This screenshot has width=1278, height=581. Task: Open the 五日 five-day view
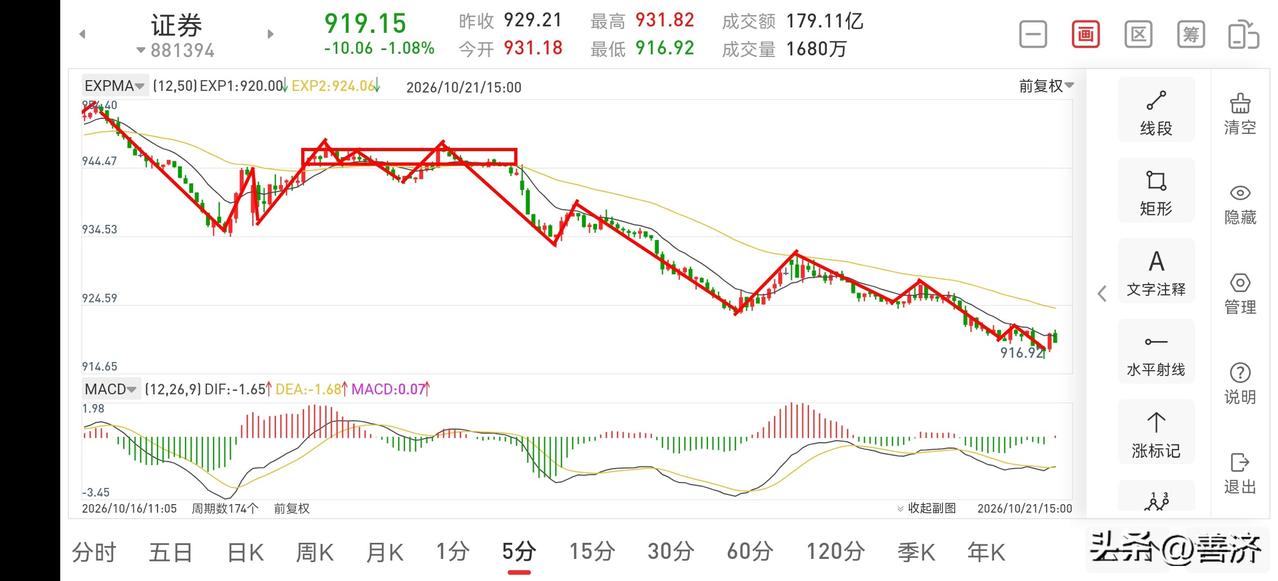pyautogui.click(x=171, y=551)
